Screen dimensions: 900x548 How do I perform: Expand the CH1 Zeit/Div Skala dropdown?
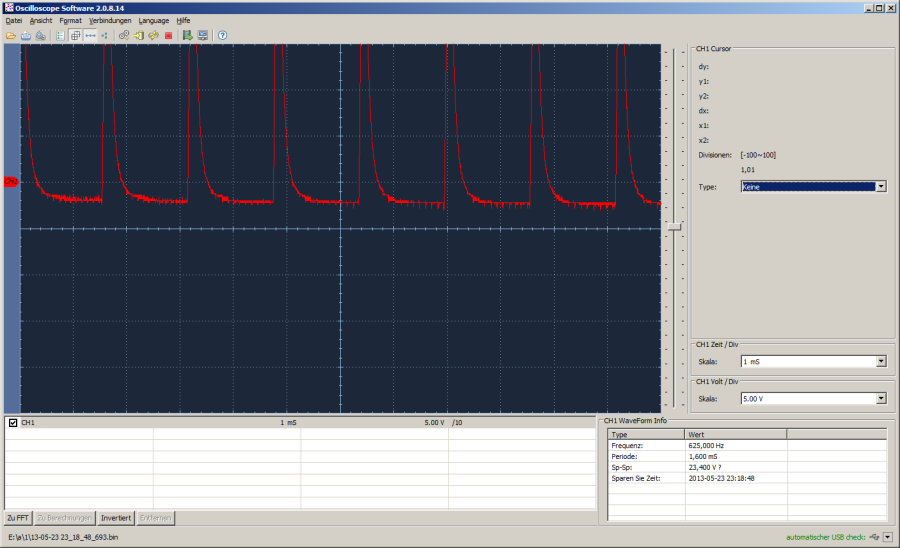(880, 361)
